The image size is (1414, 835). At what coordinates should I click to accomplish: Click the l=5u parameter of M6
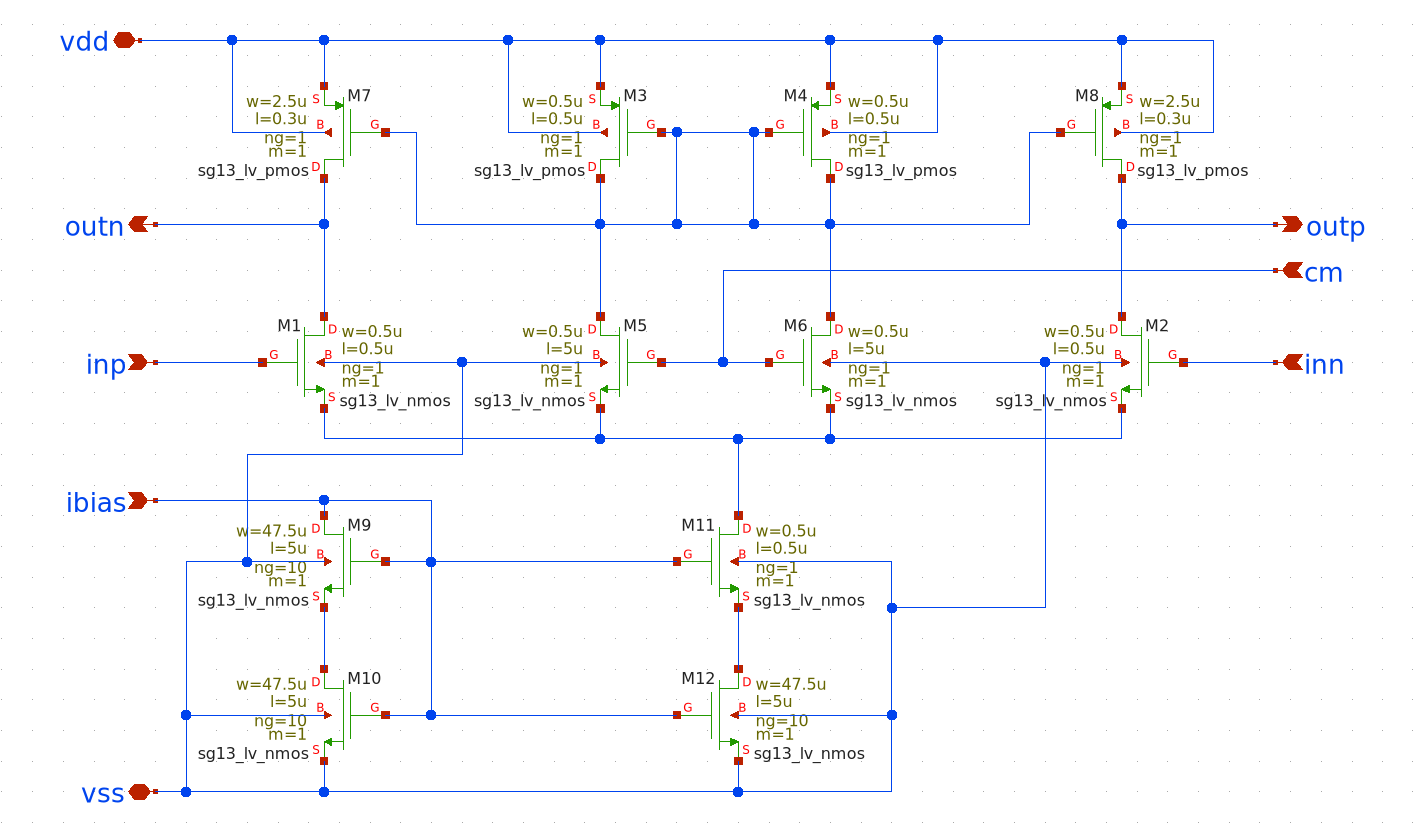[x=864, y=349]
